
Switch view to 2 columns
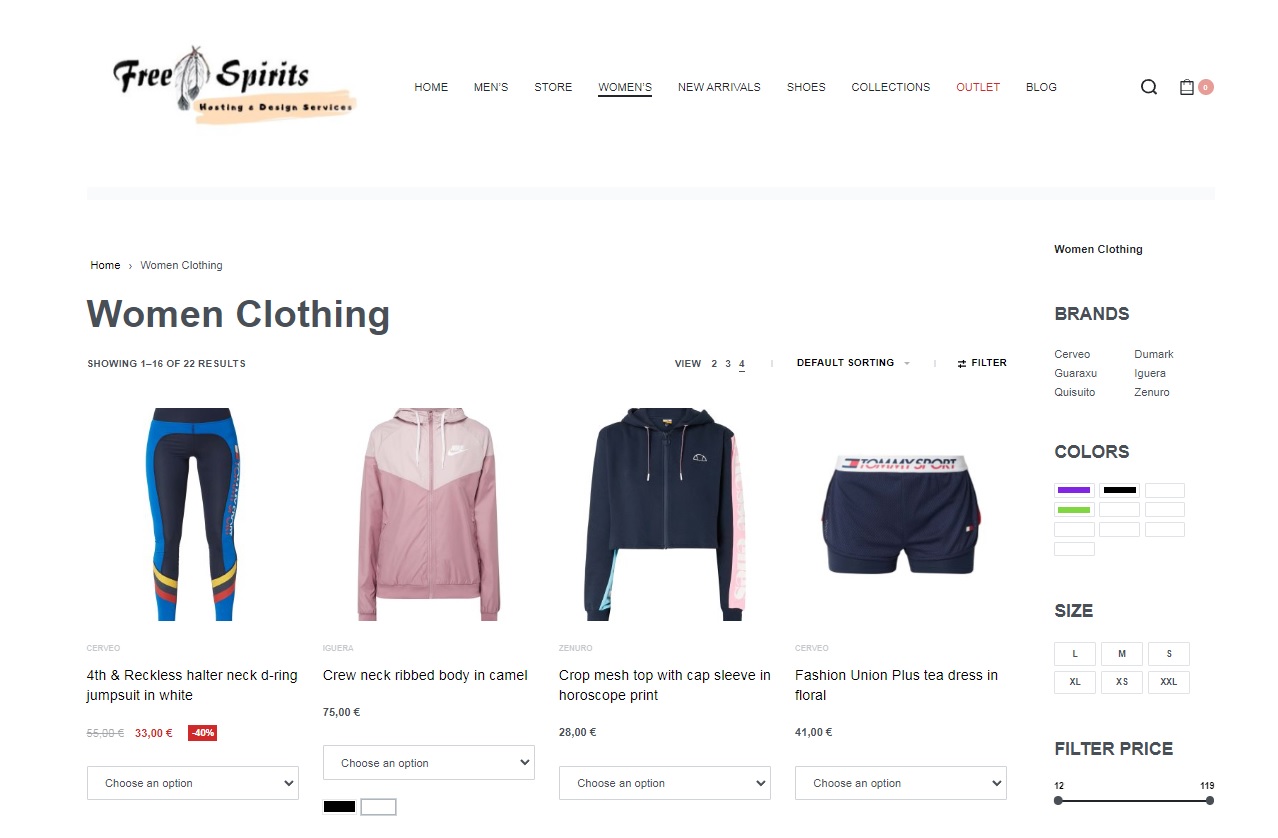714,364
